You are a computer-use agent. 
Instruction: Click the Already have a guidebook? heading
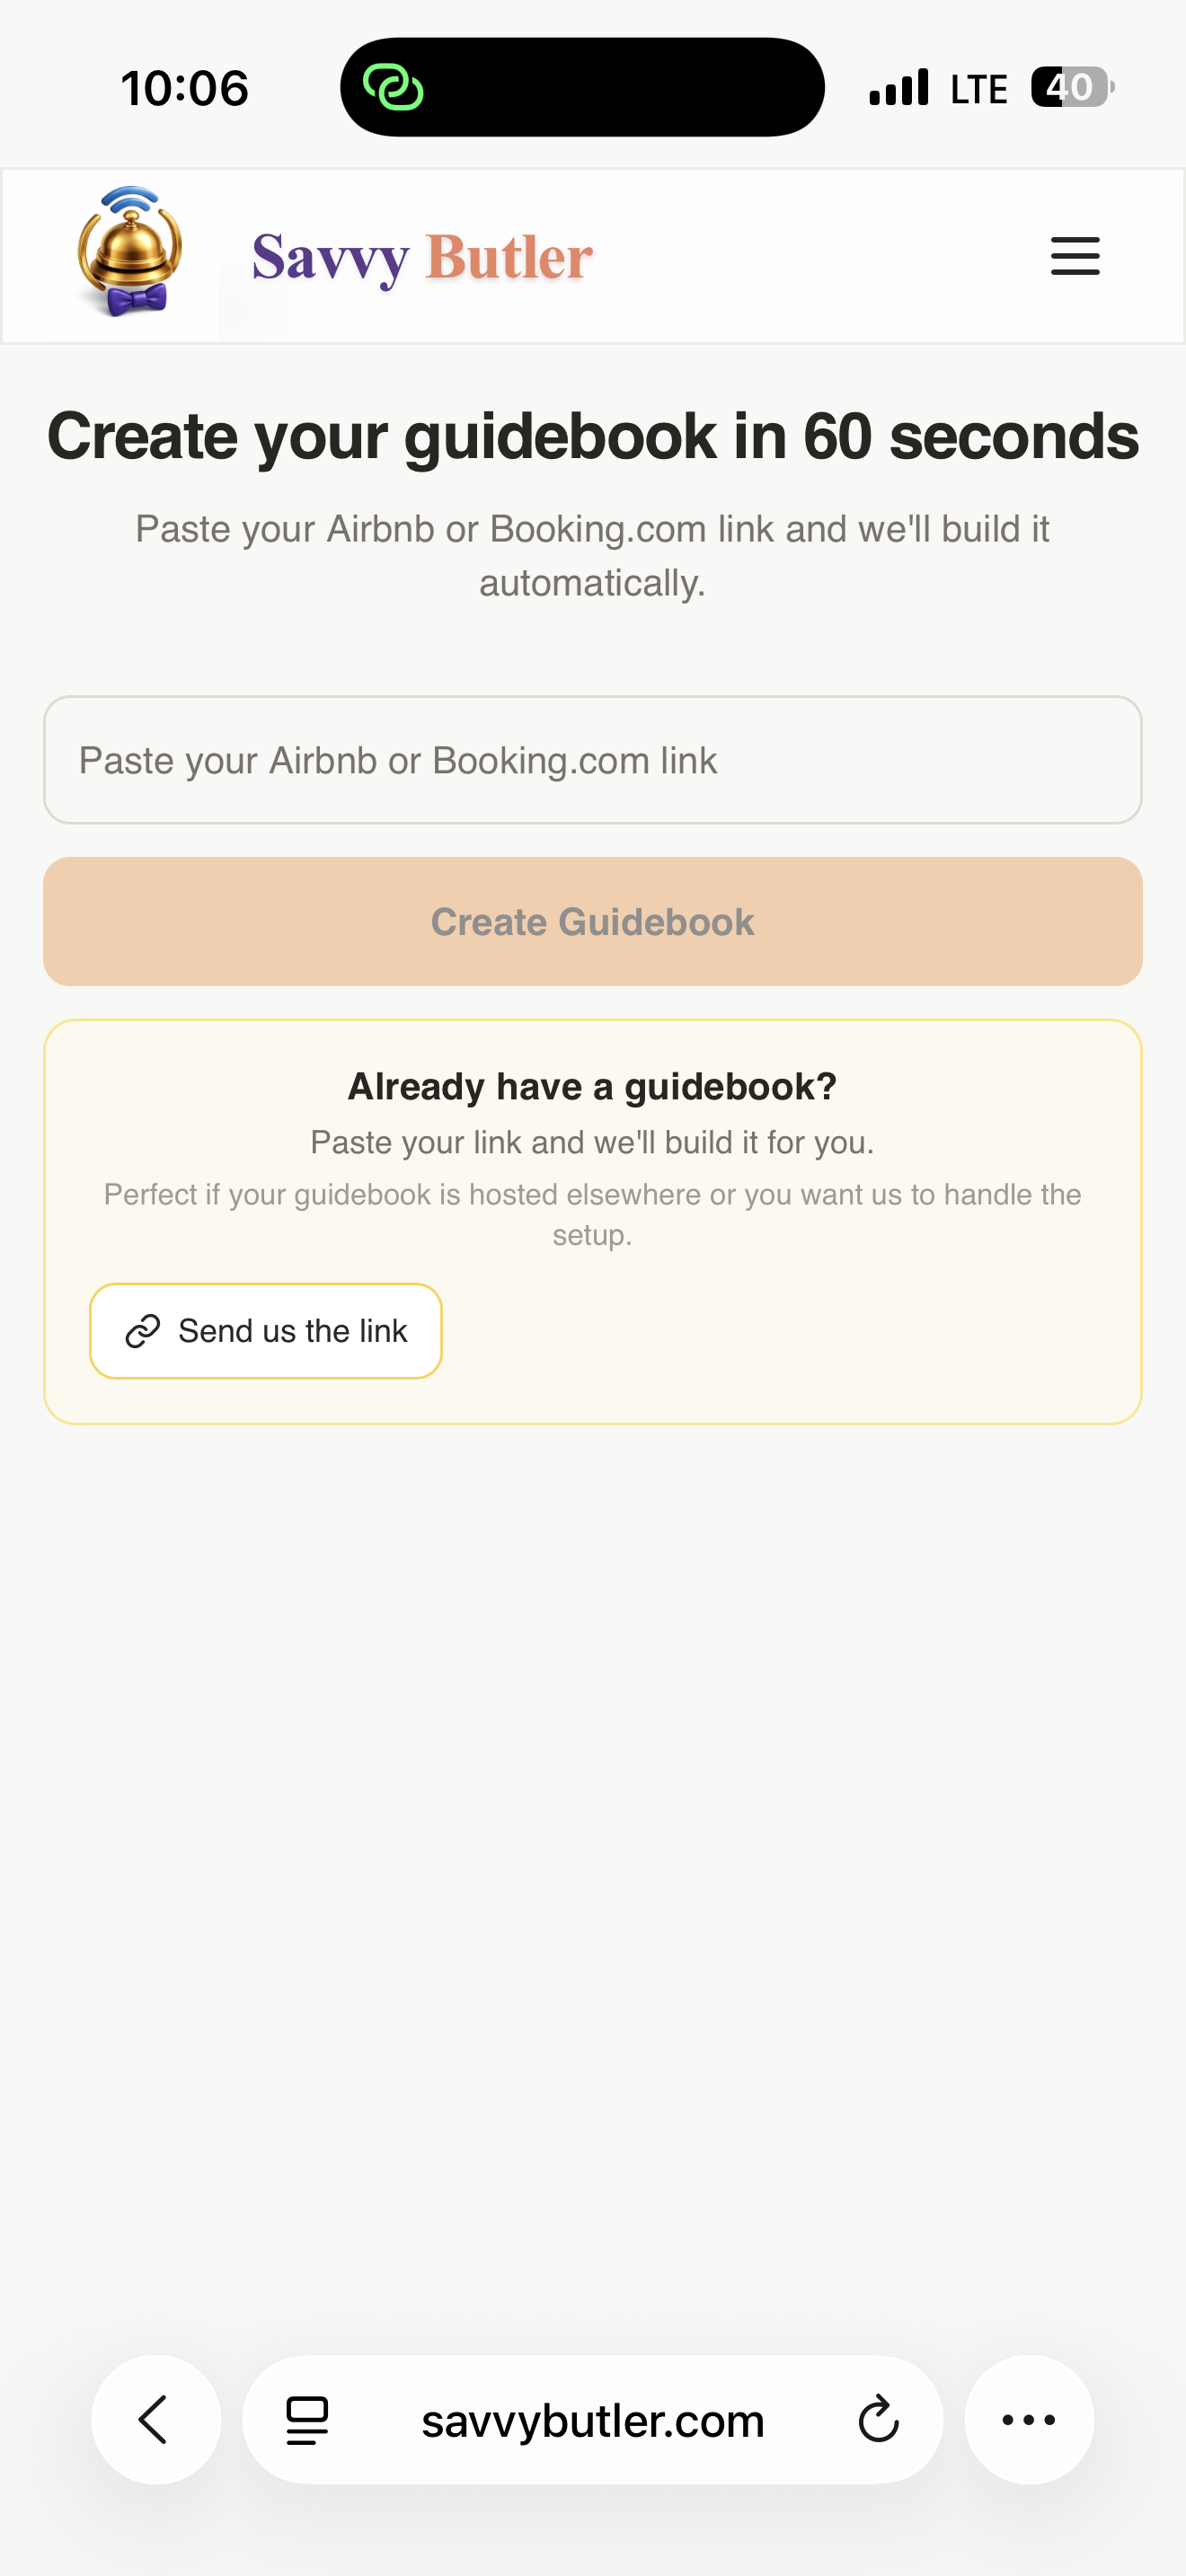[x=592, y=1087]
